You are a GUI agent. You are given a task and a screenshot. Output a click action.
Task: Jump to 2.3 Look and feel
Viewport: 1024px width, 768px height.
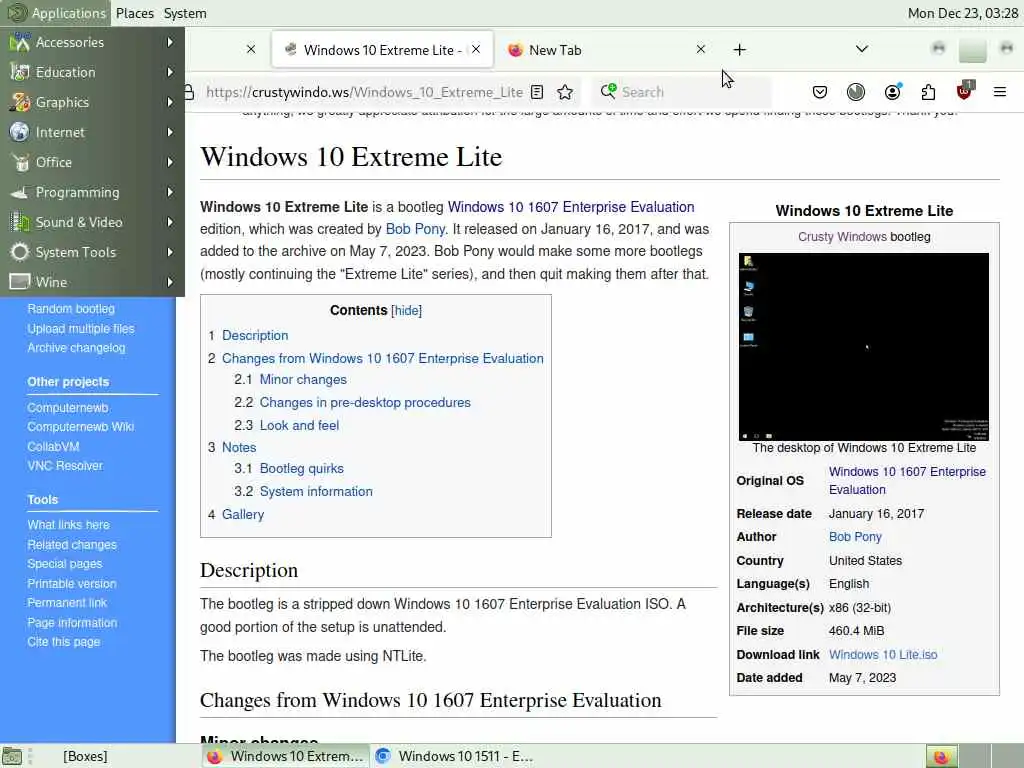(299, 425)
